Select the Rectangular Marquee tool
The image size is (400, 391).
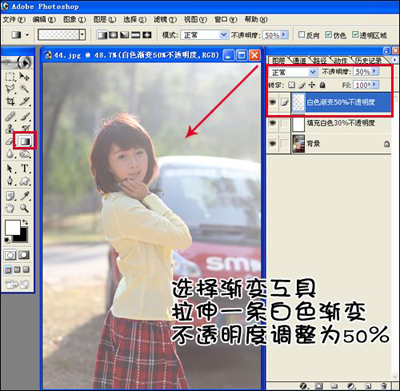click(x=10, y=77)
